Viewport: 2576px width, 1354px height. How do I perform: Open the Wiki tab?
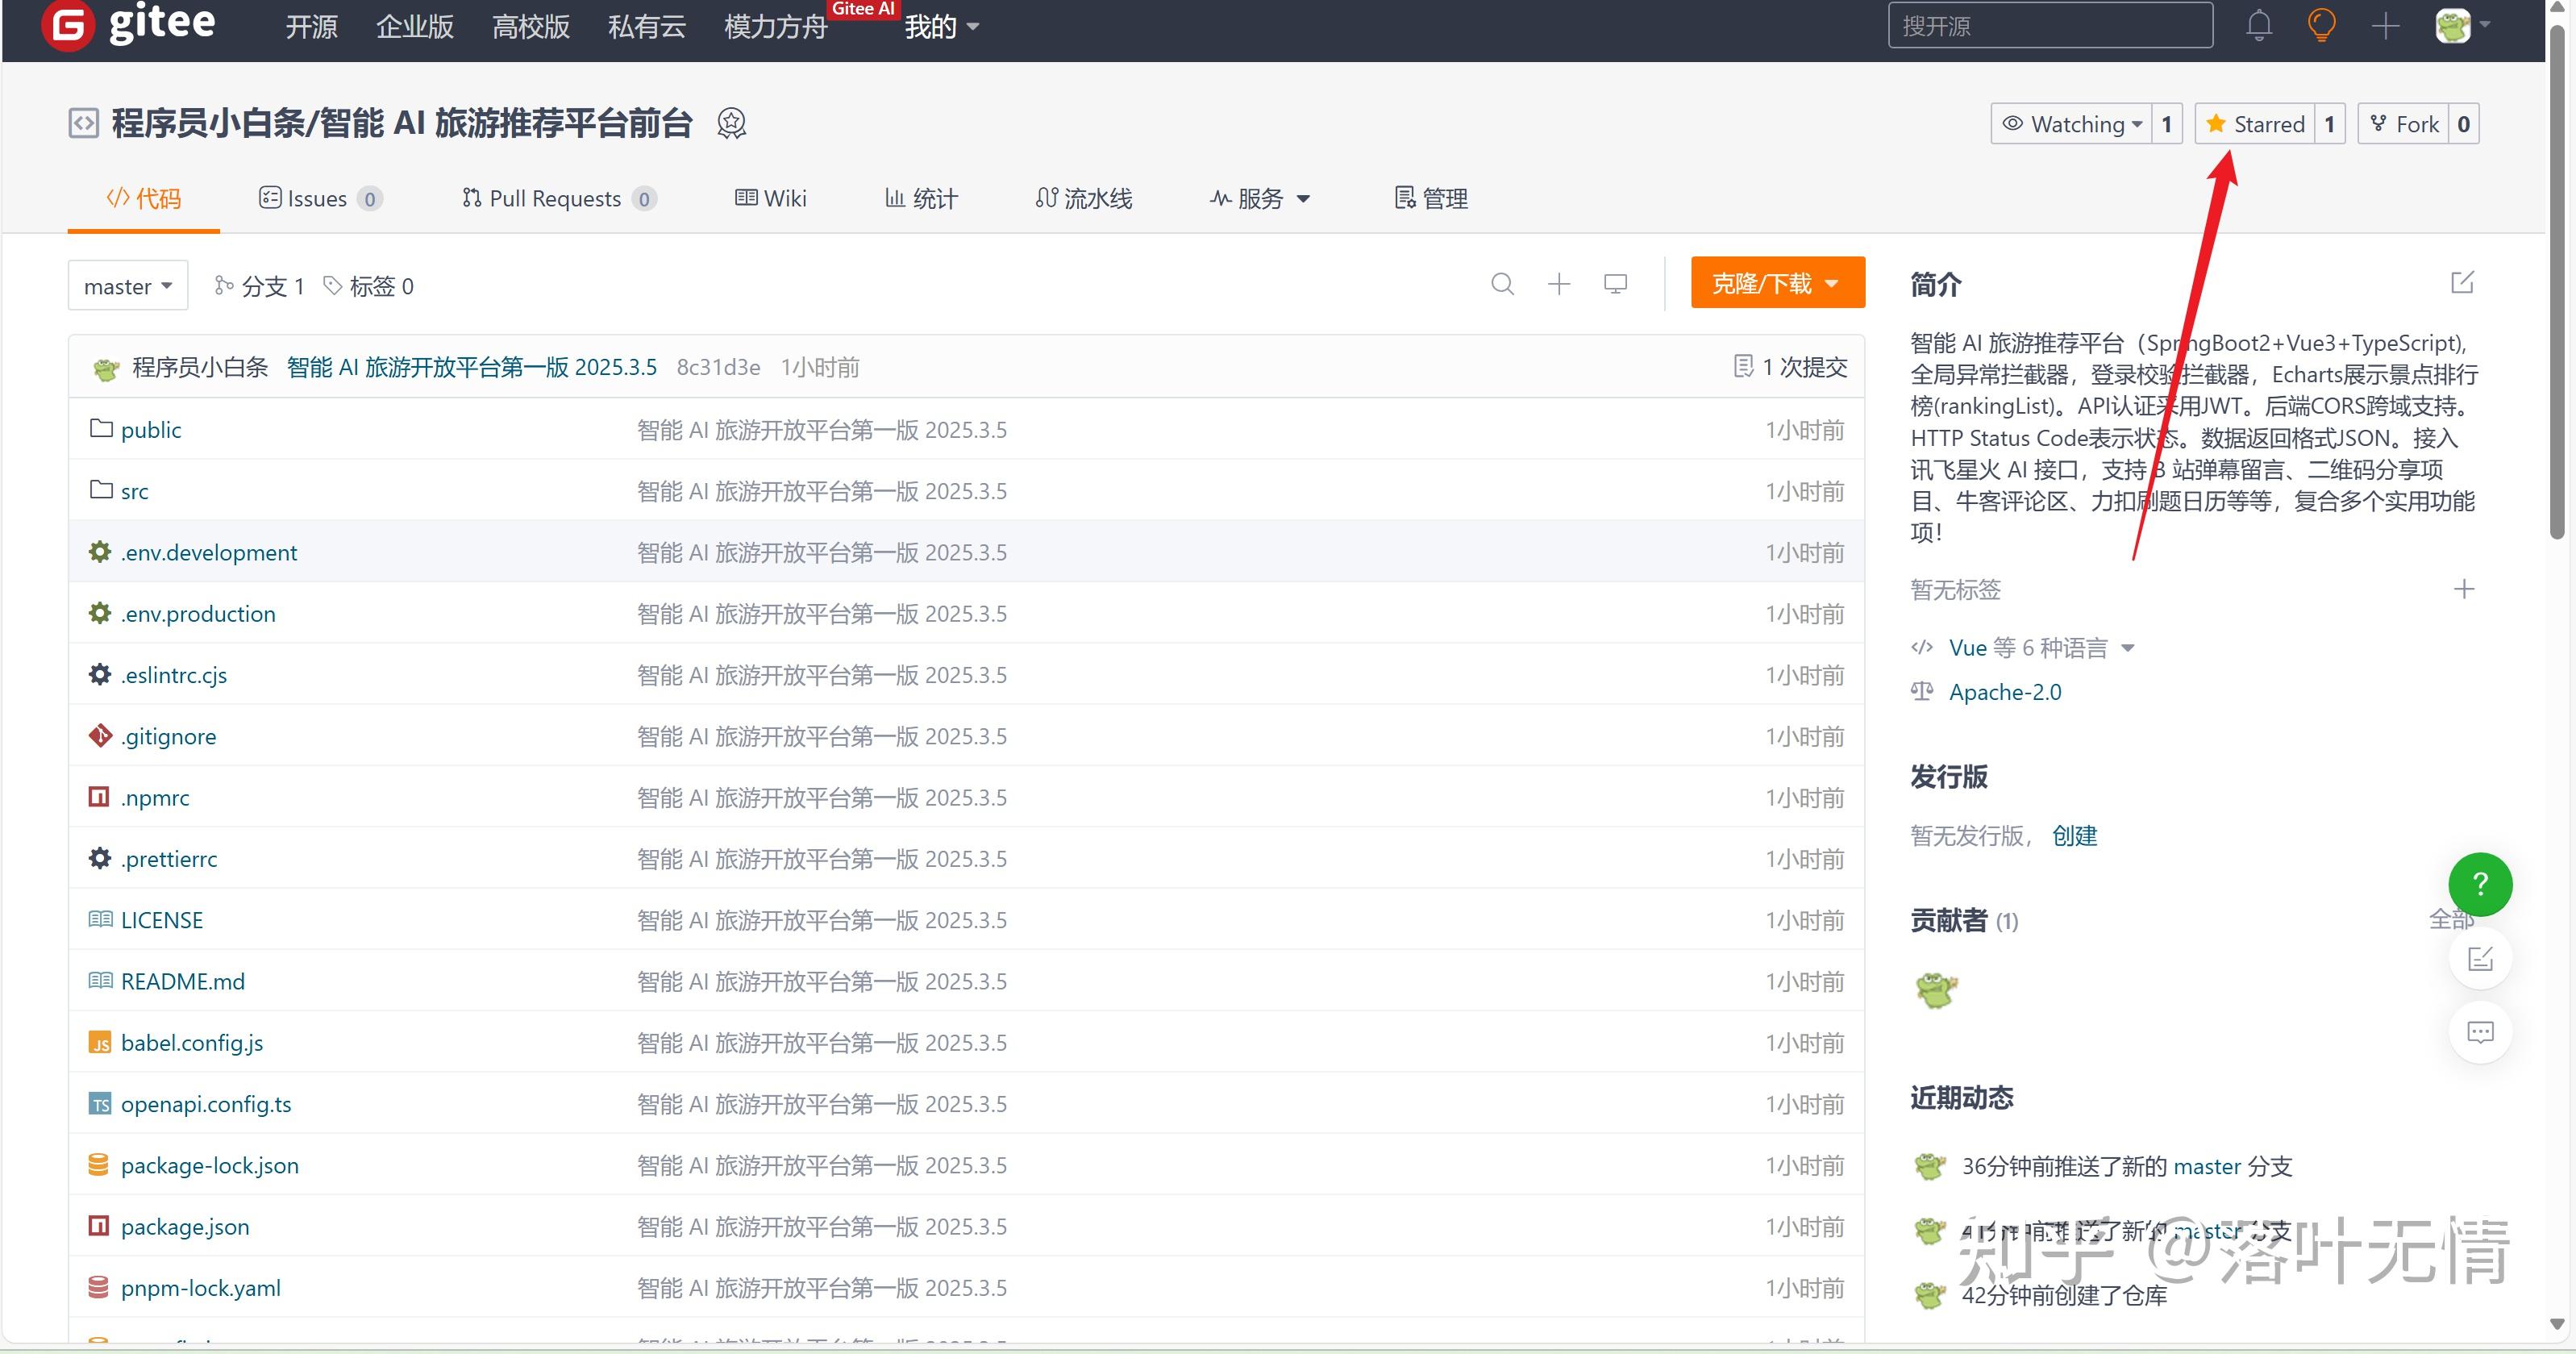[x=771, y=198]
